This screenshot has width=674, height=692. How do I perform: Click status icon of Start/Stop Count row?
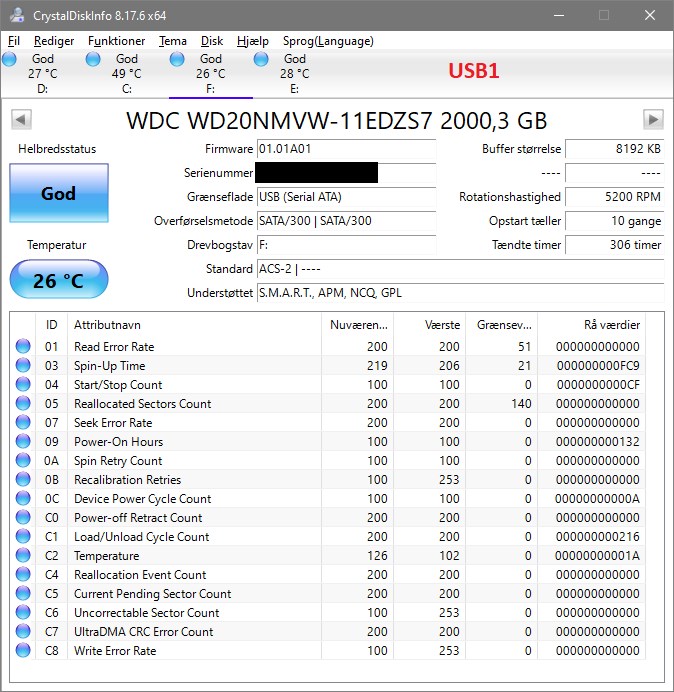[x=23, y=384]
